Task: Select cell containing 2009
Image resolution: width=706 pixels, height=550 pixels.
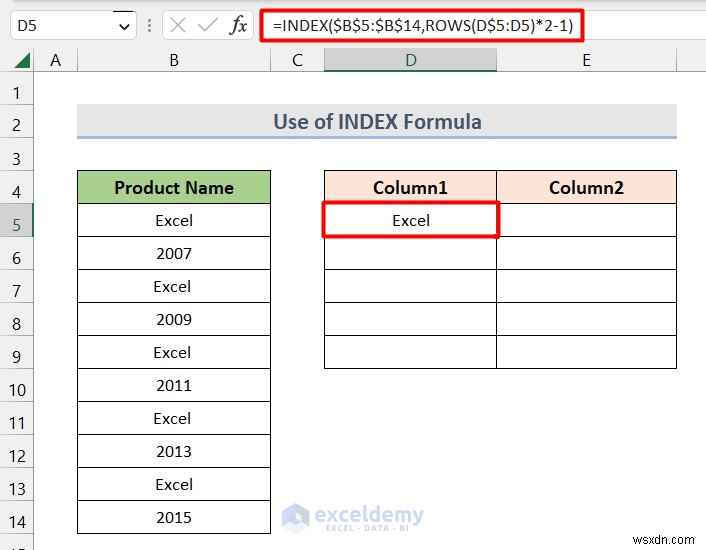Action: click(x=174, y=319)
